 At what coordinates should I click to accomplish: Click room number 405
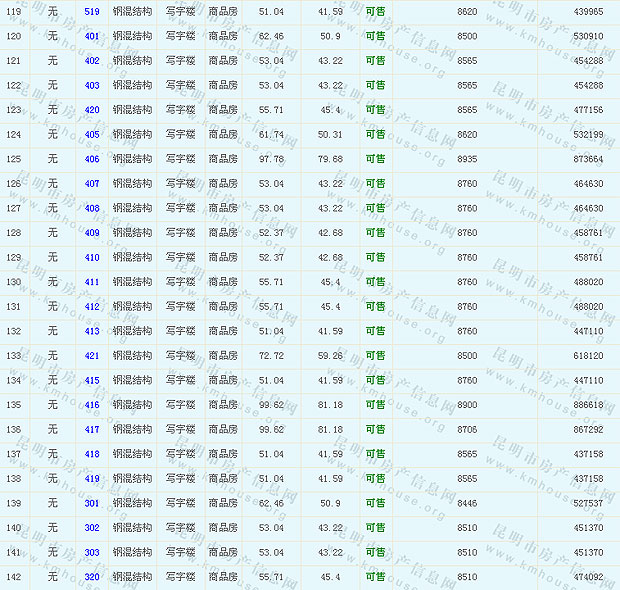pyautogui.click(x=92, y=134)
